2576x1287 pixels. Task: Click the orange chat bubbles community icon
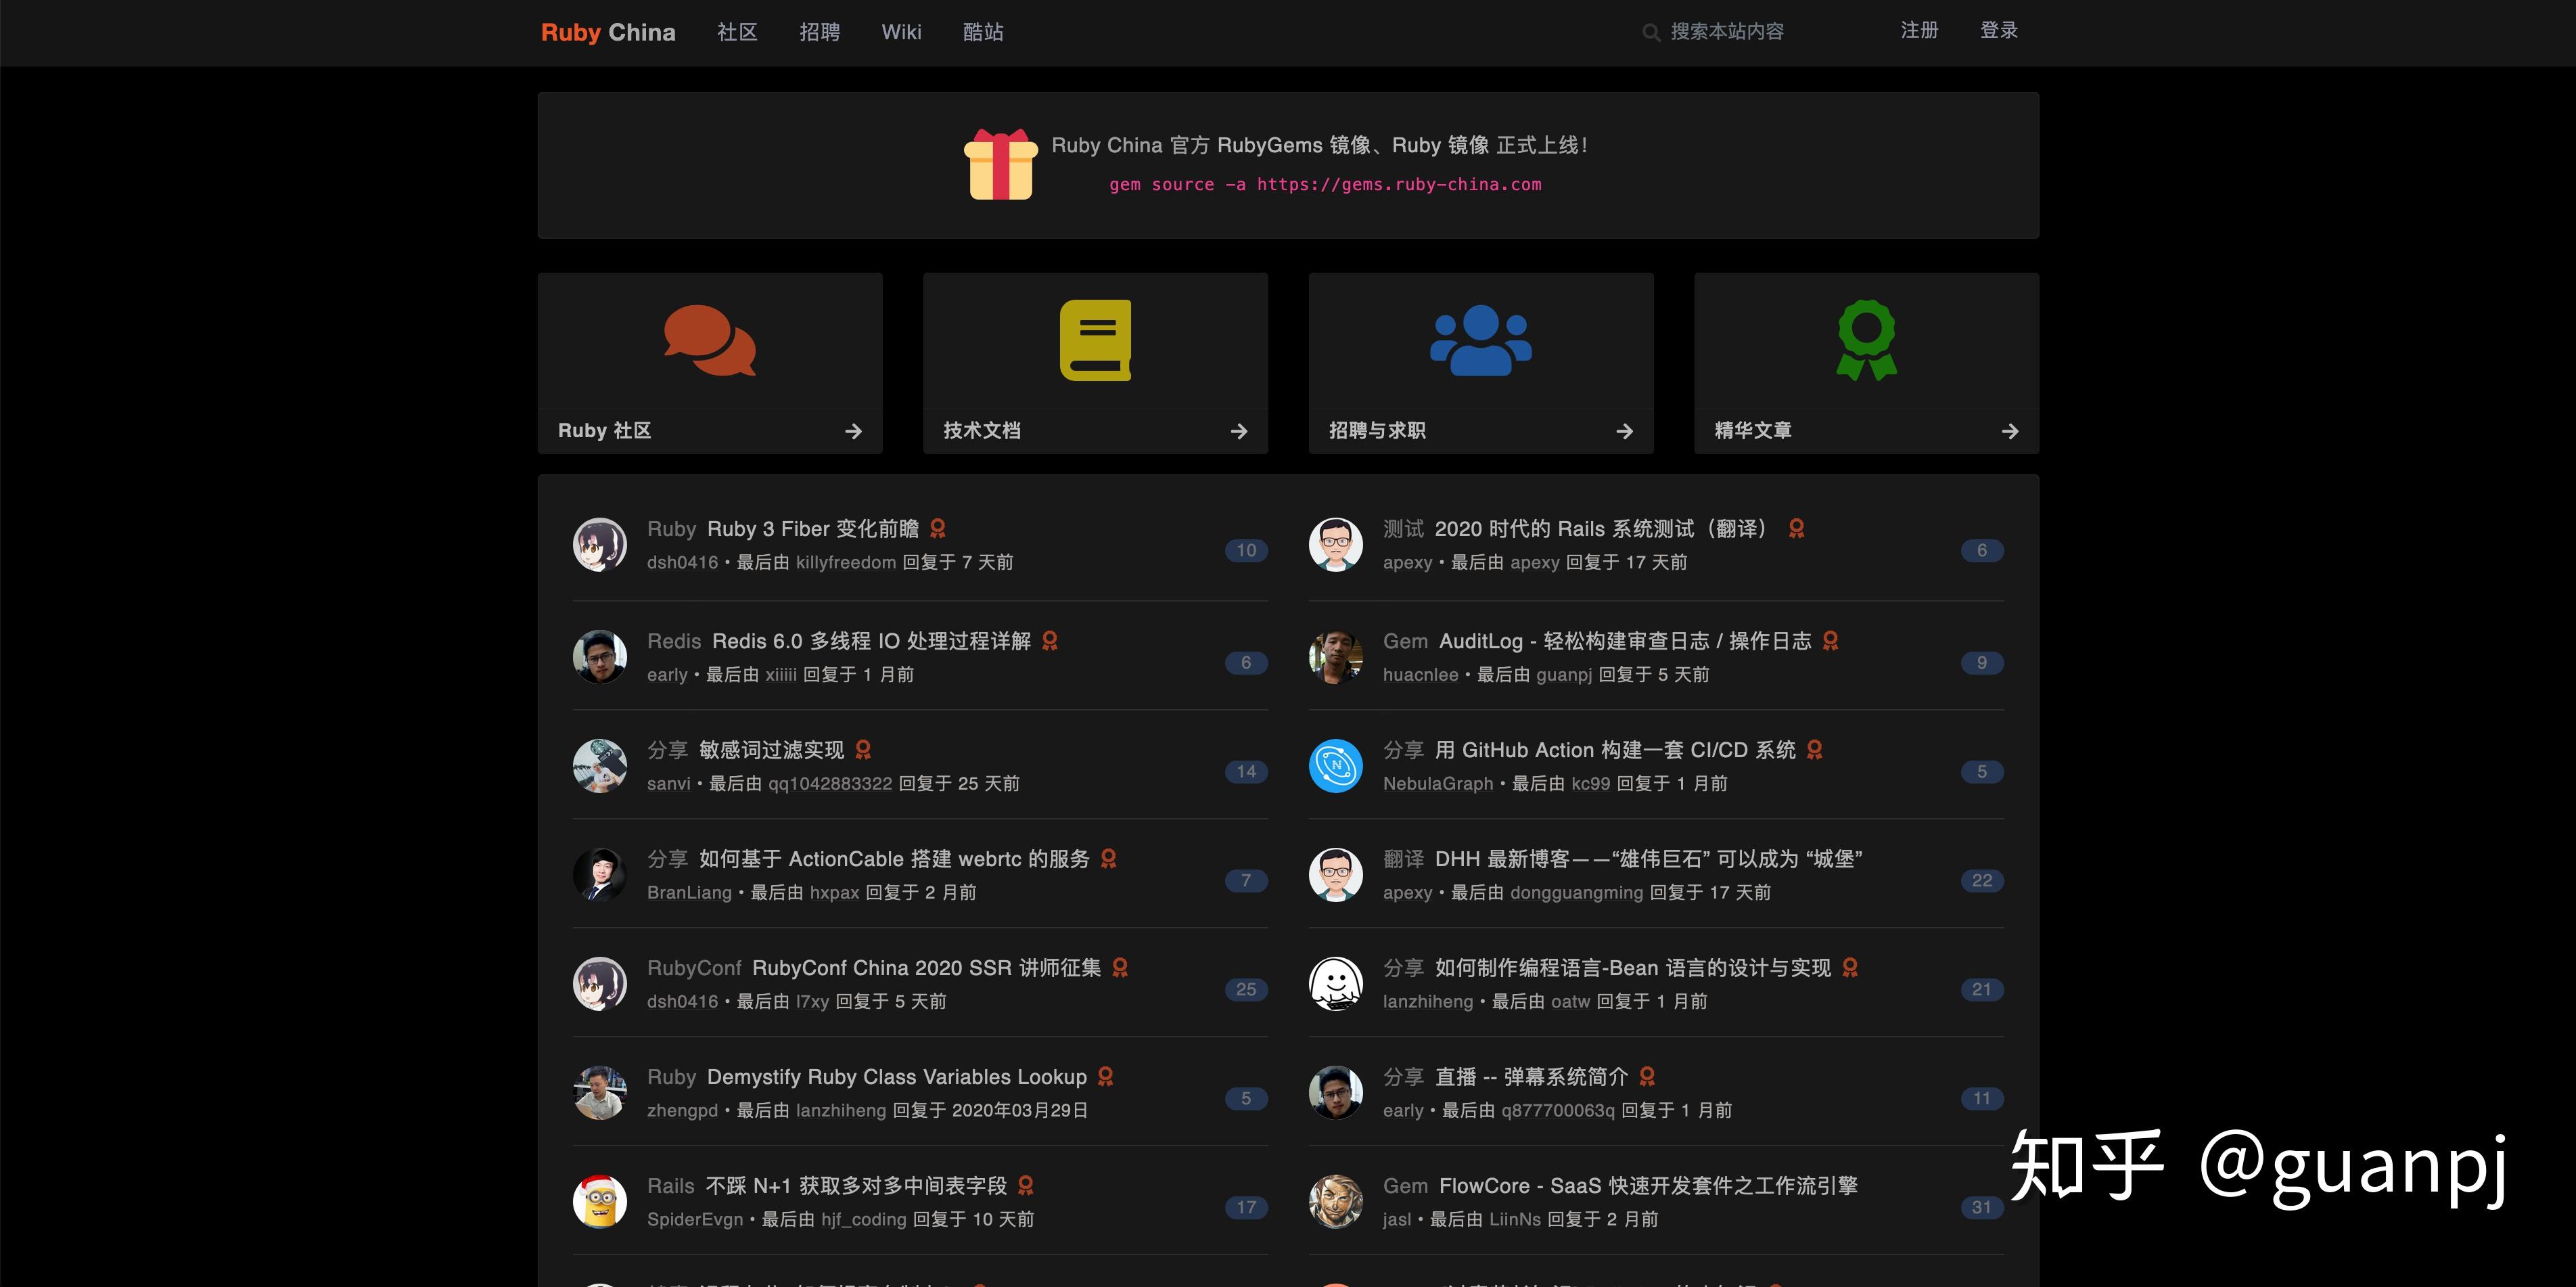(709, 340)
